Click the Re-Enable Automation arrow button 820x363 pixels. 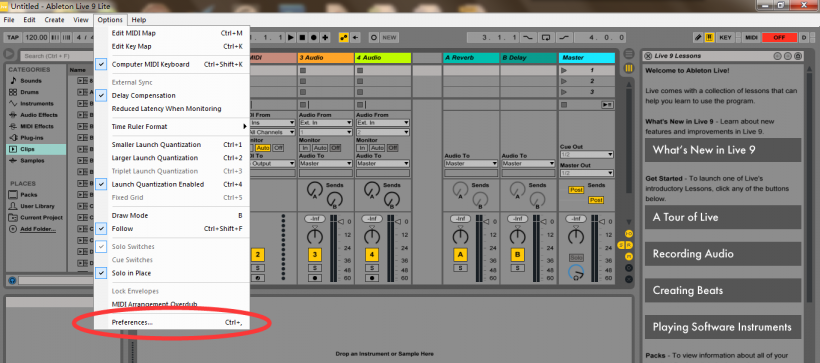point(356,38)
